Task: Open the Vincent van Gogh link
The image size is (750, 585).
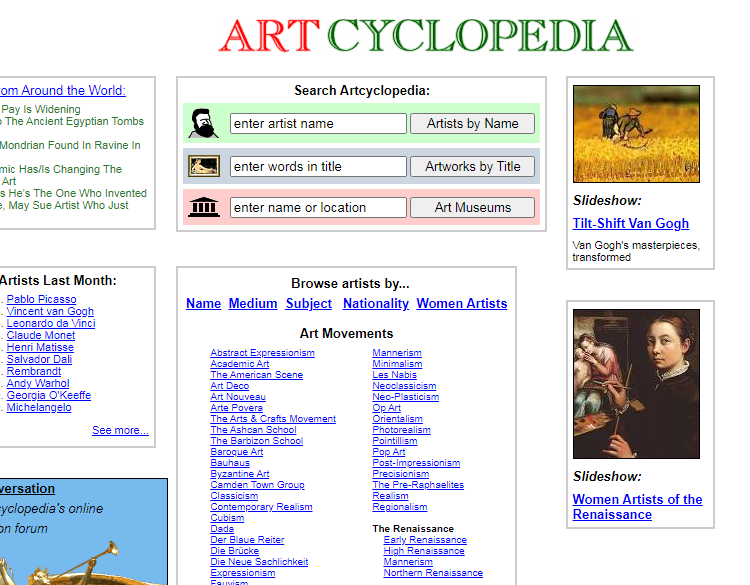Action: (50, 311)
